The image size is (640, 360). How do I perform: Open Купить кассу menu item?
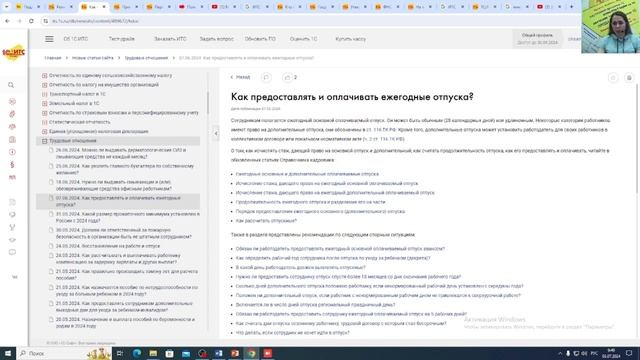coord(351,39)
